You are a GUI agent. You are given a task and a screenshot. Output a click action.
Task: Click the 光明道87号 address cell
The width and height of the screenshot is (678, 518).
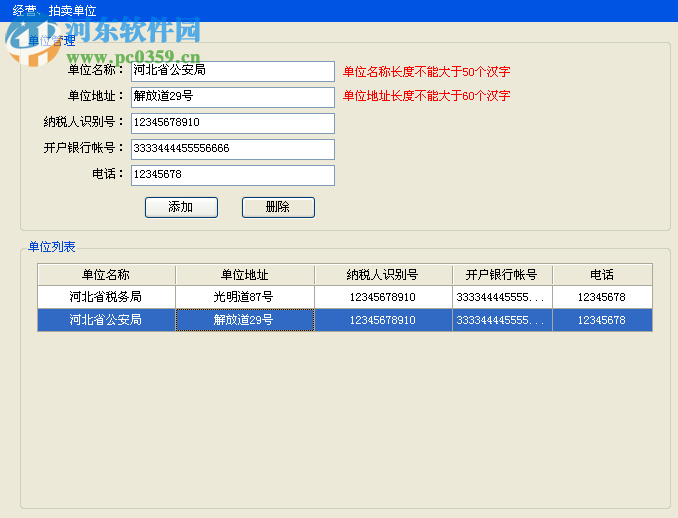click(x=245, y=297)
